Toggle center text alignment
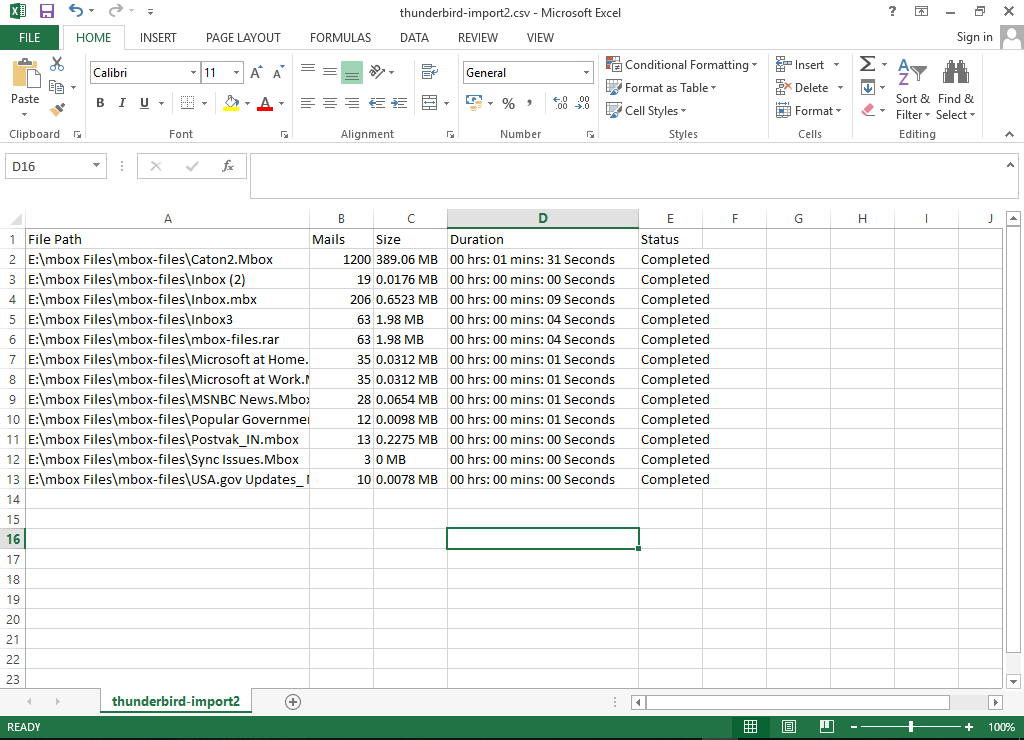This screenshot has height=740, width=1024. tap(330, 103)
